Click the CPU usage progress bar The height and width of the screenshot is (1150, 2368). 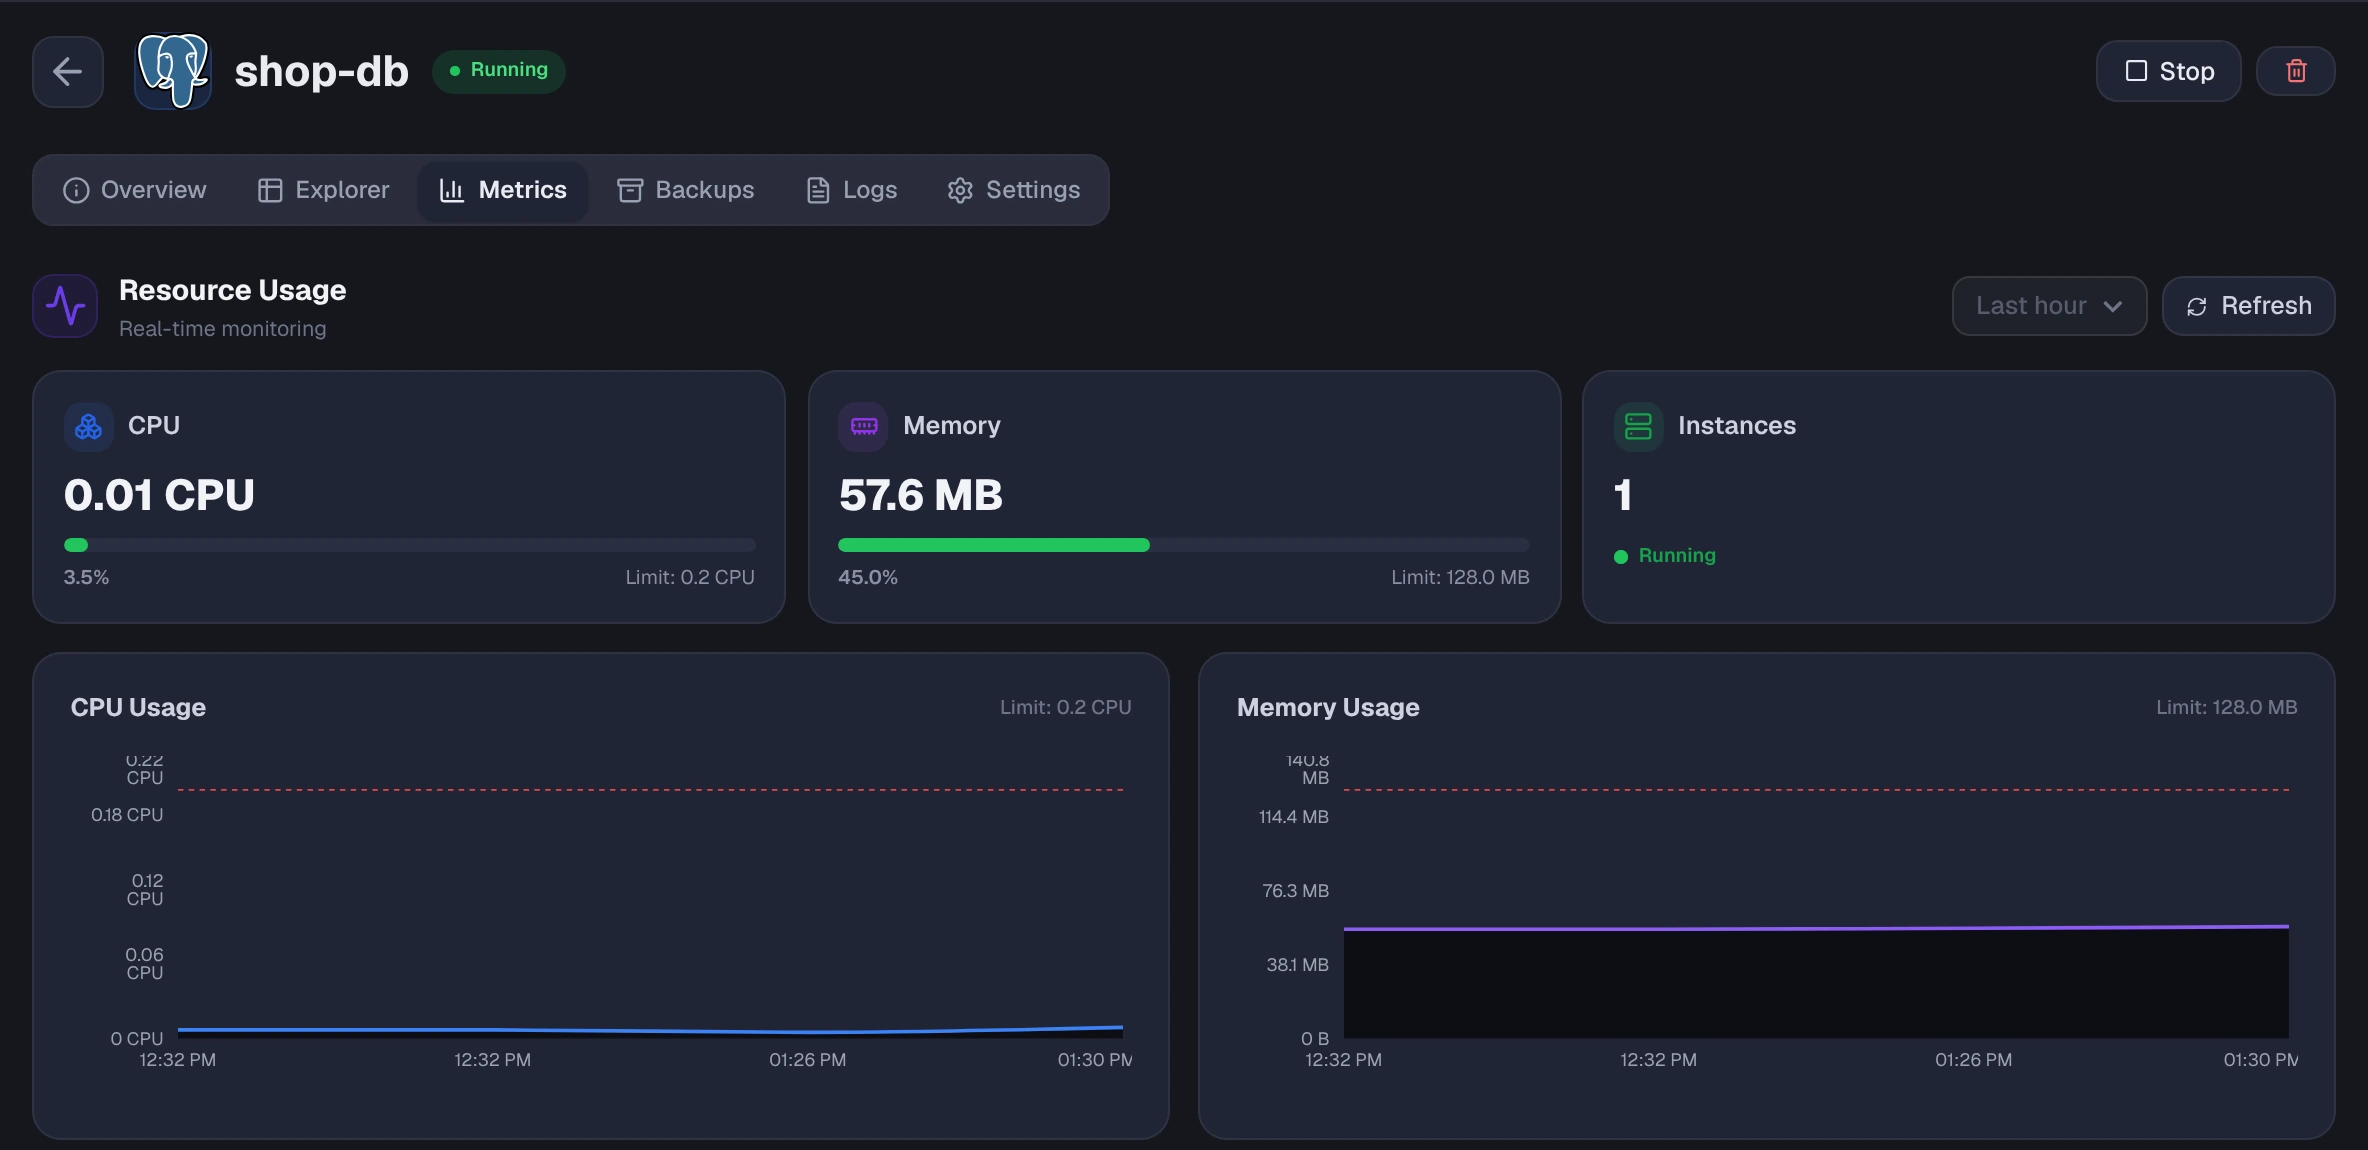point(409,545)
